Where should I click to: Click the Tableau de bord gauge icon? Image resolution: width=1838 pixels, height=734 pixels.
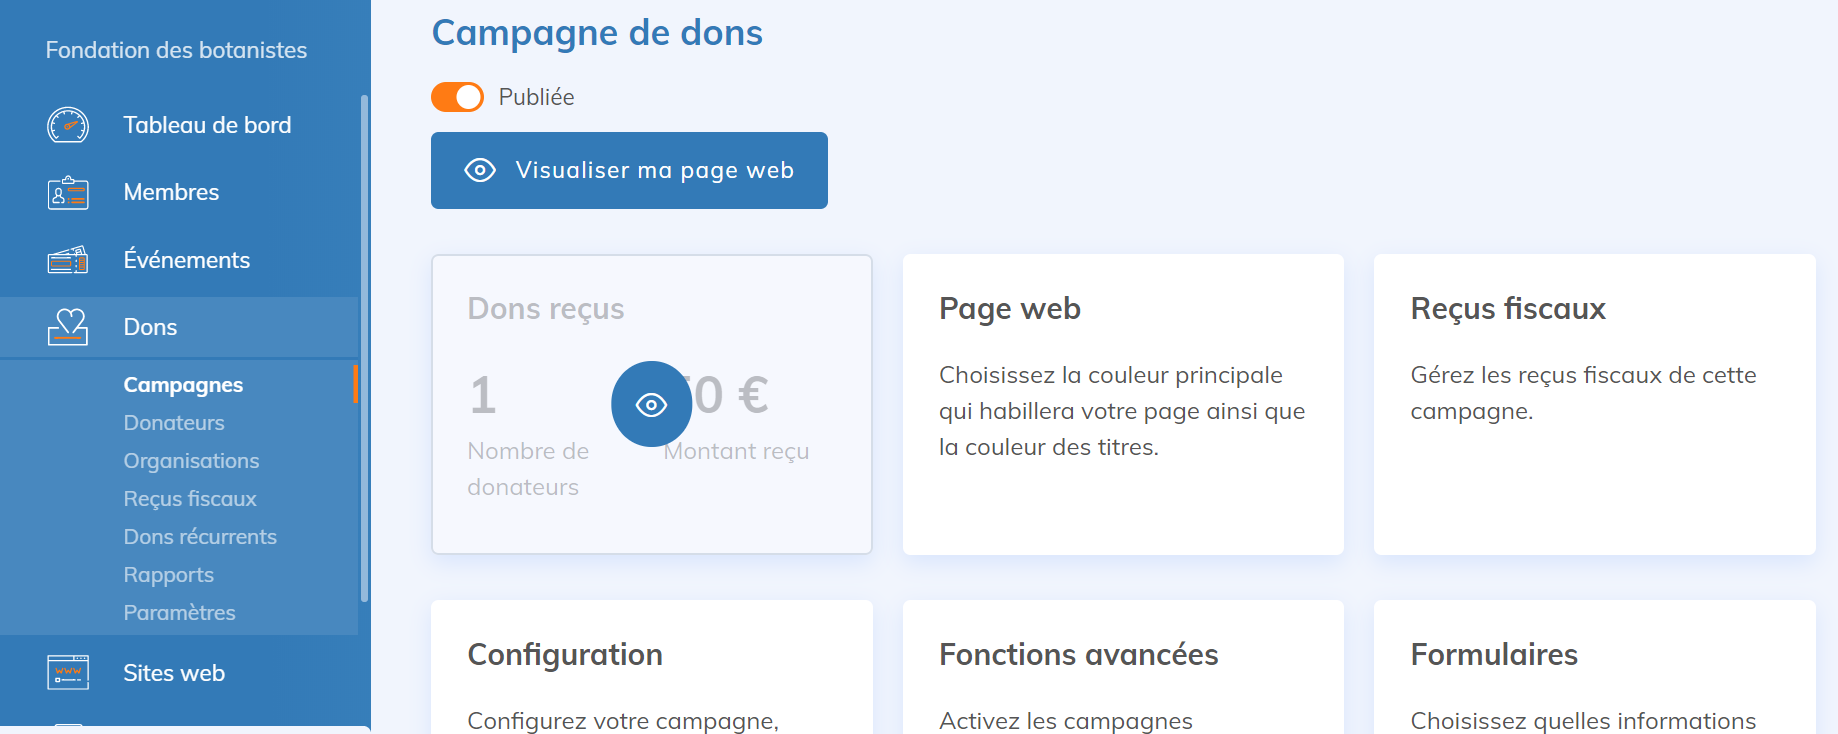pyautogui.click(x=68, y=125)
